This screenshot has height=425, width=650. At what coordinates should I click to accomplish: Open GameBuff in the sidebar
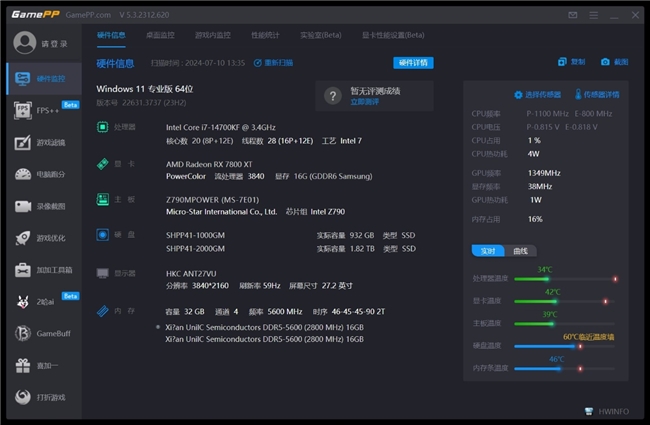click(44, 333)
